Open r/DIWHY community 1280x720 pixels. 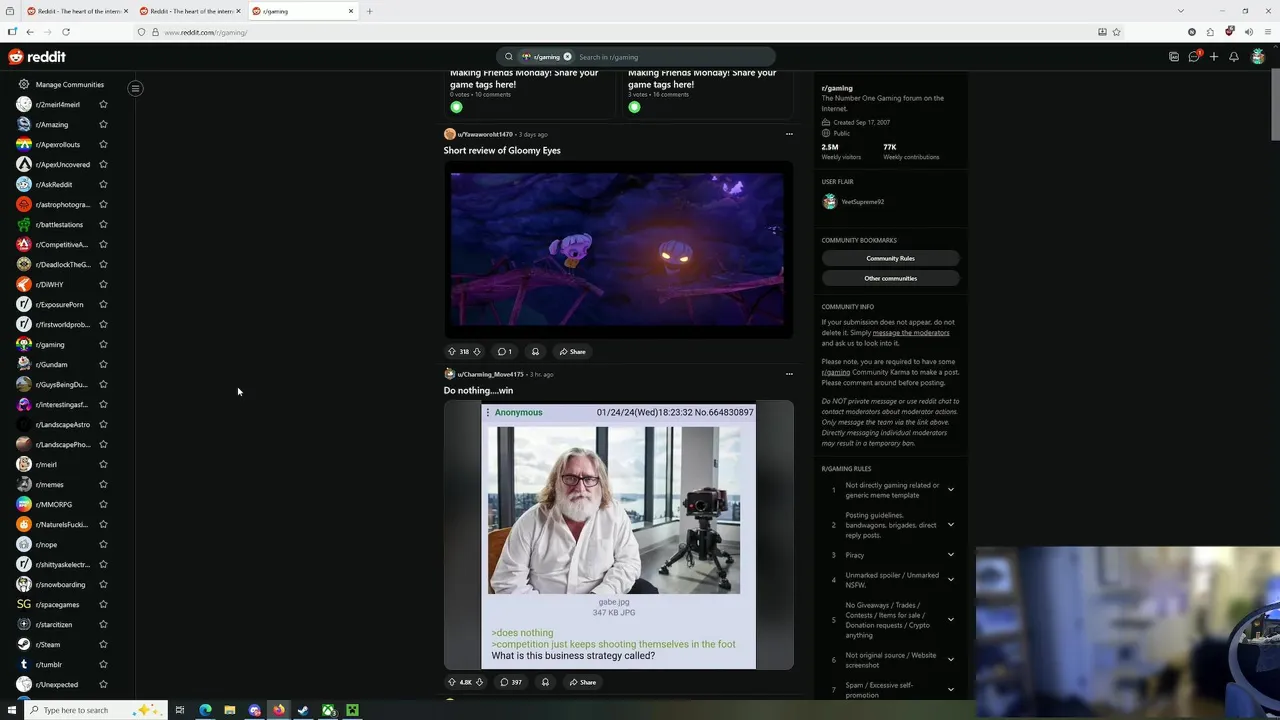click(42, 285)
